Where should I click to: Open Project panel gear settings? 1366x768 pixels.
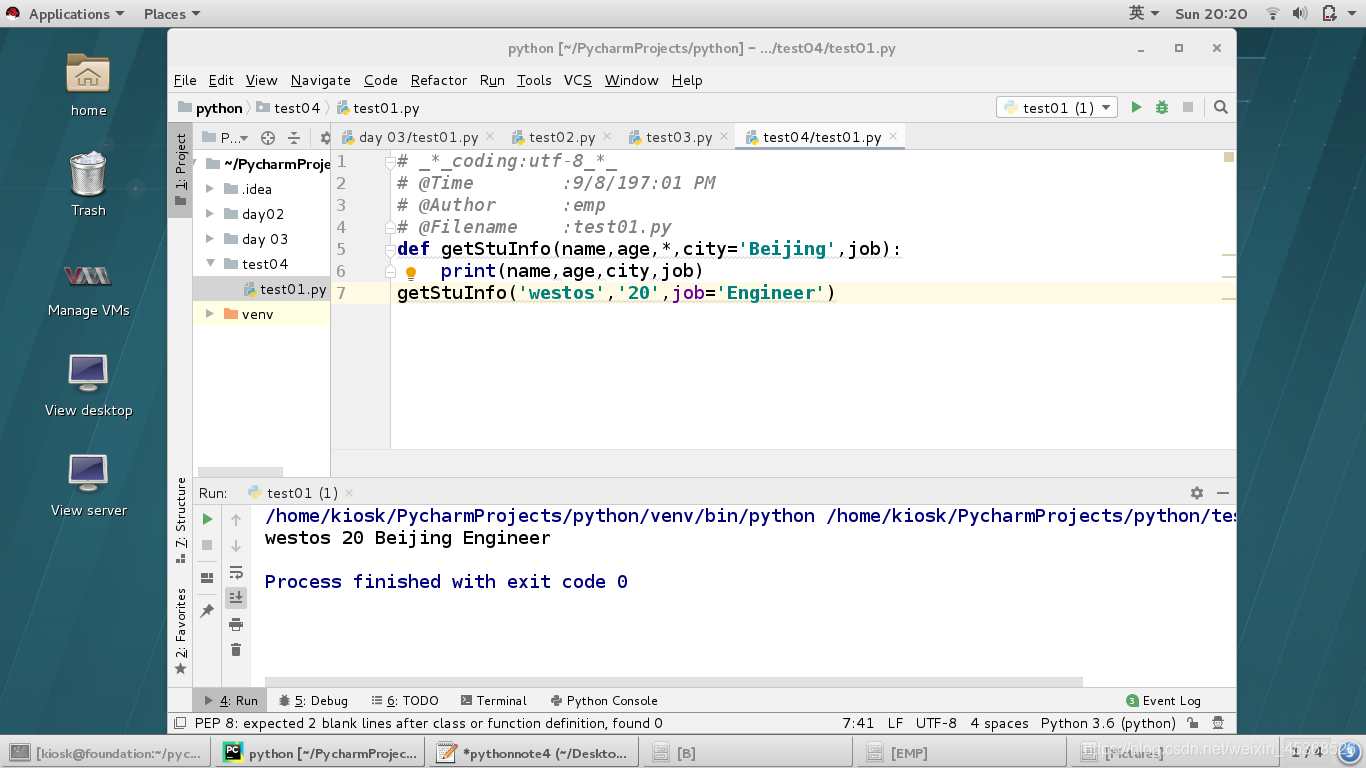pos(325,138)
